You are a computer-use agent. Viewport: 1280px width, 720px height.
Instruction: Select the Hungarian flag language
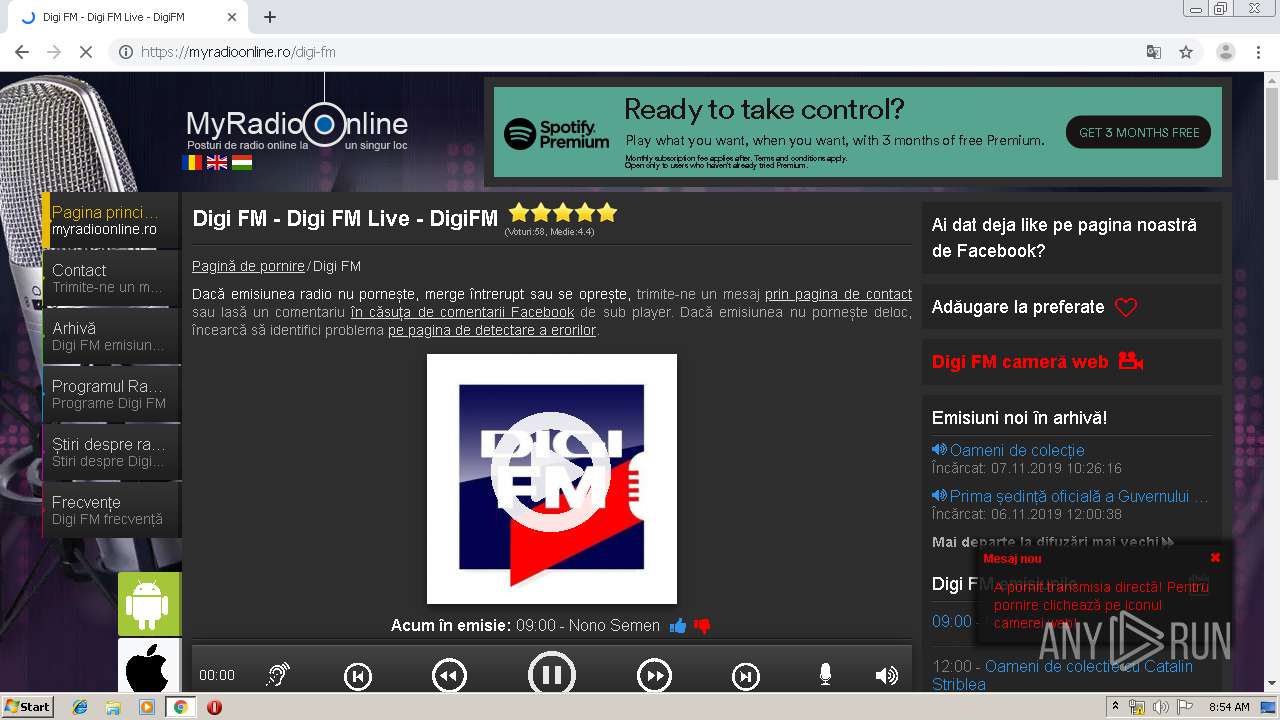(242, 162)
